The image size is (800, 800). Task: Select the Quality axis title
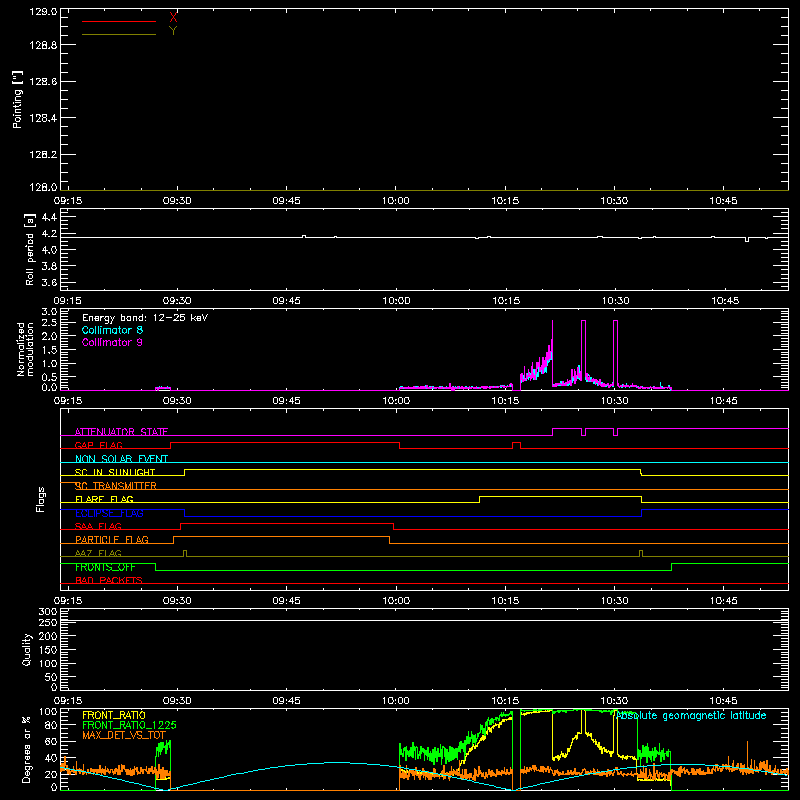click(x=27, y=649)
